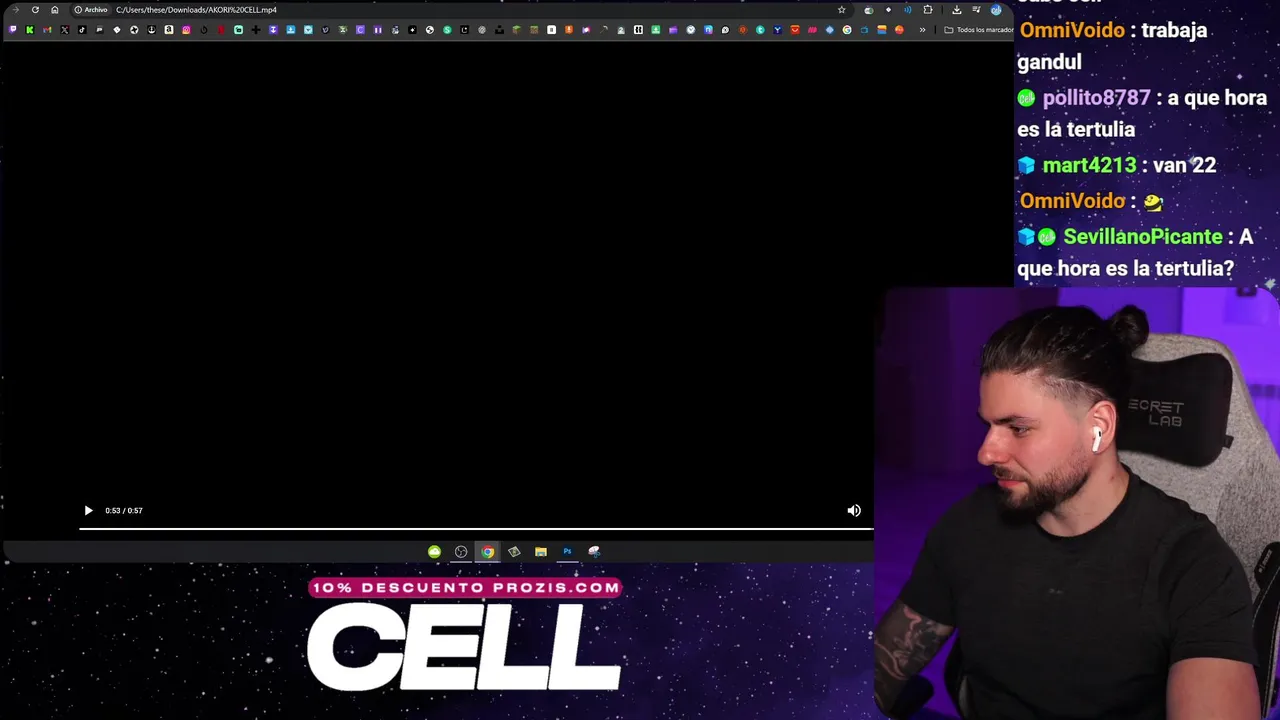Seek on the video progress bar

point(476,529)
